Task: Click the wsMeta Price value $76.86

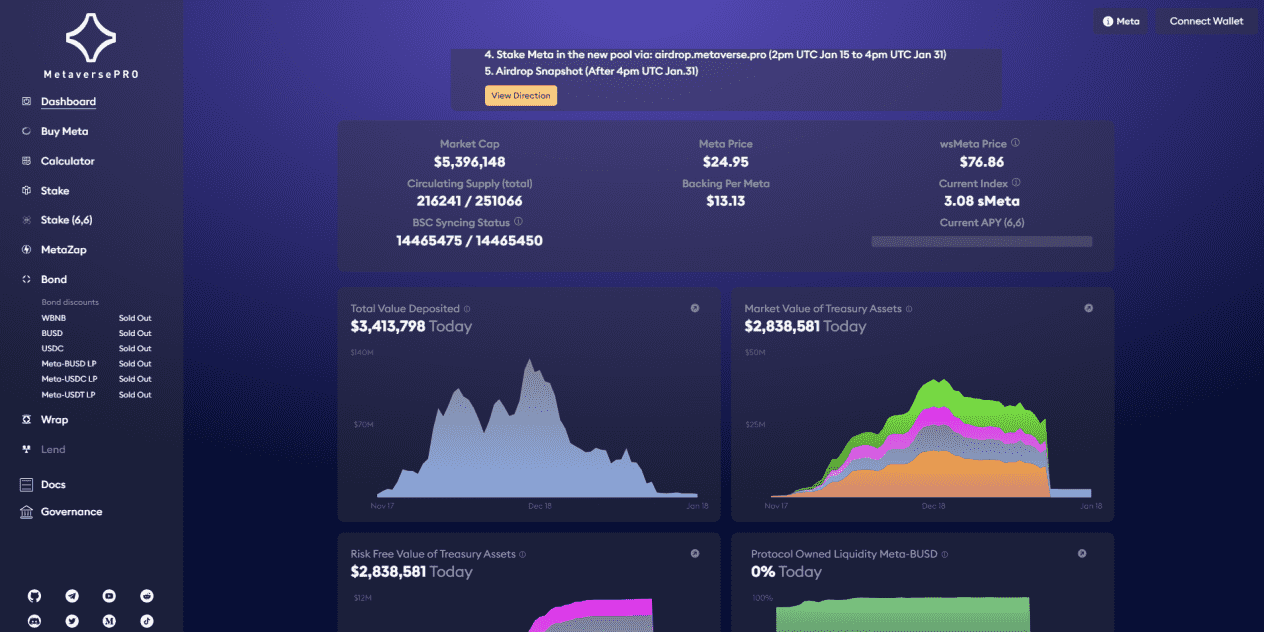Action: pyautogui.click(x=982, y=162)
